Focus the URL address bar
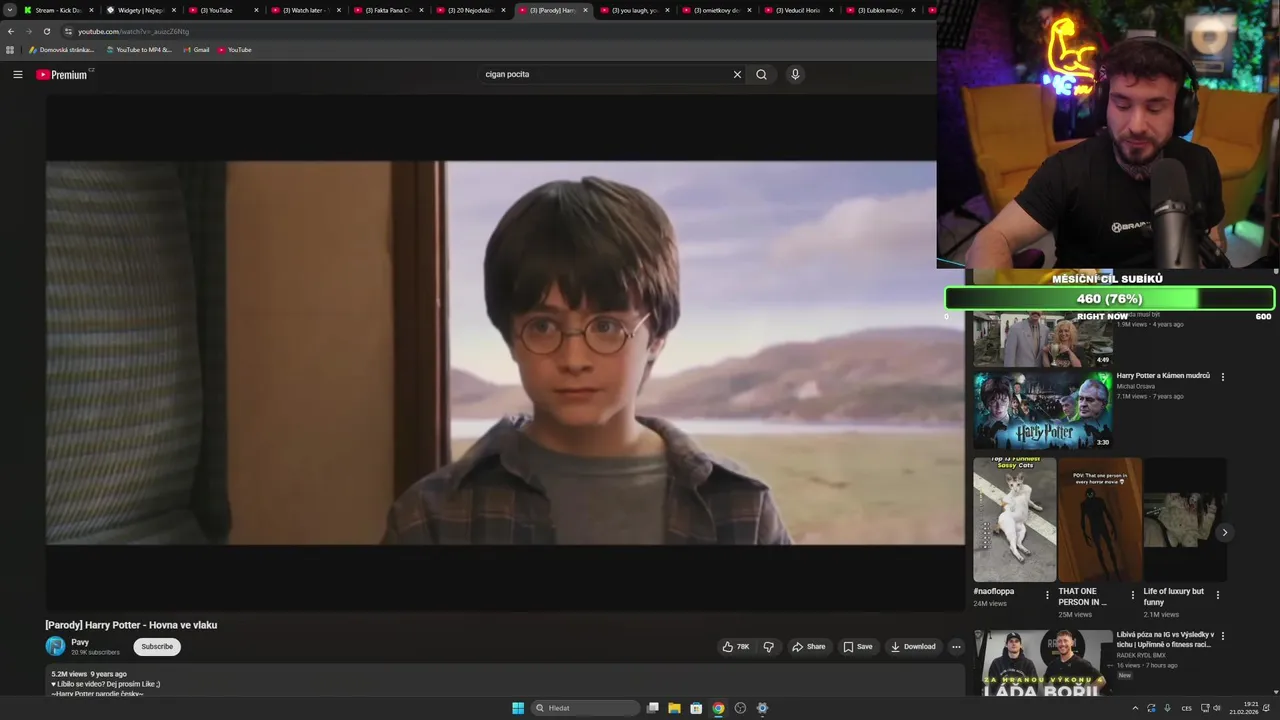Screen dimensions: 1280x720 (x=500, y=31)
